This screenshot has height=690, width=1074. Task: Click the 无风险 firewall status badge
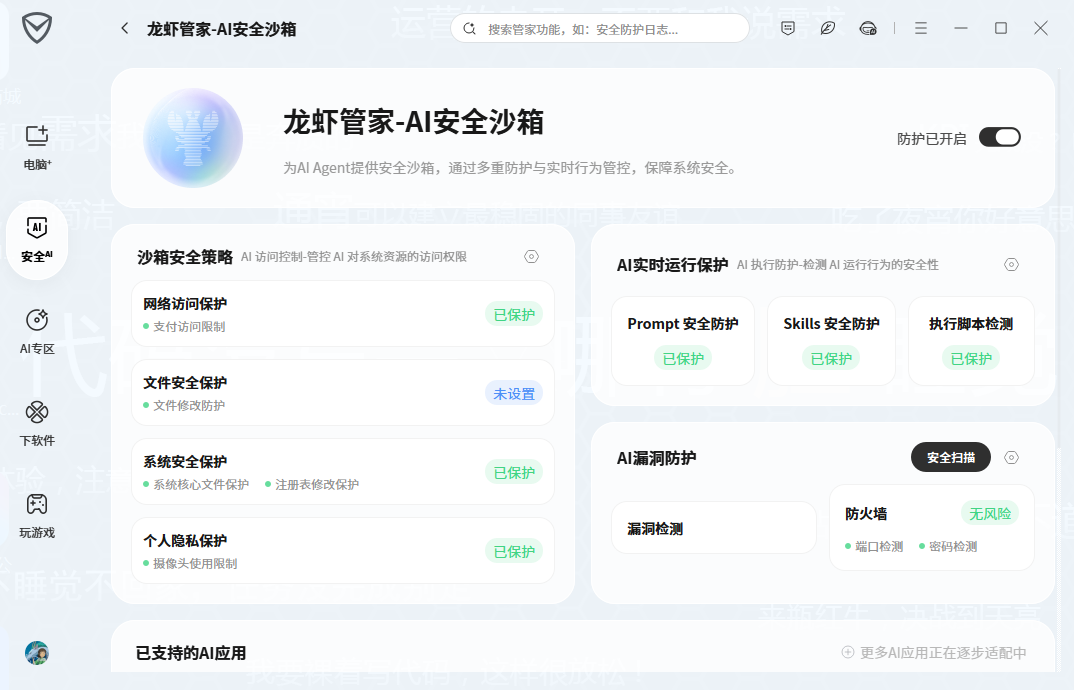[990, 513]
